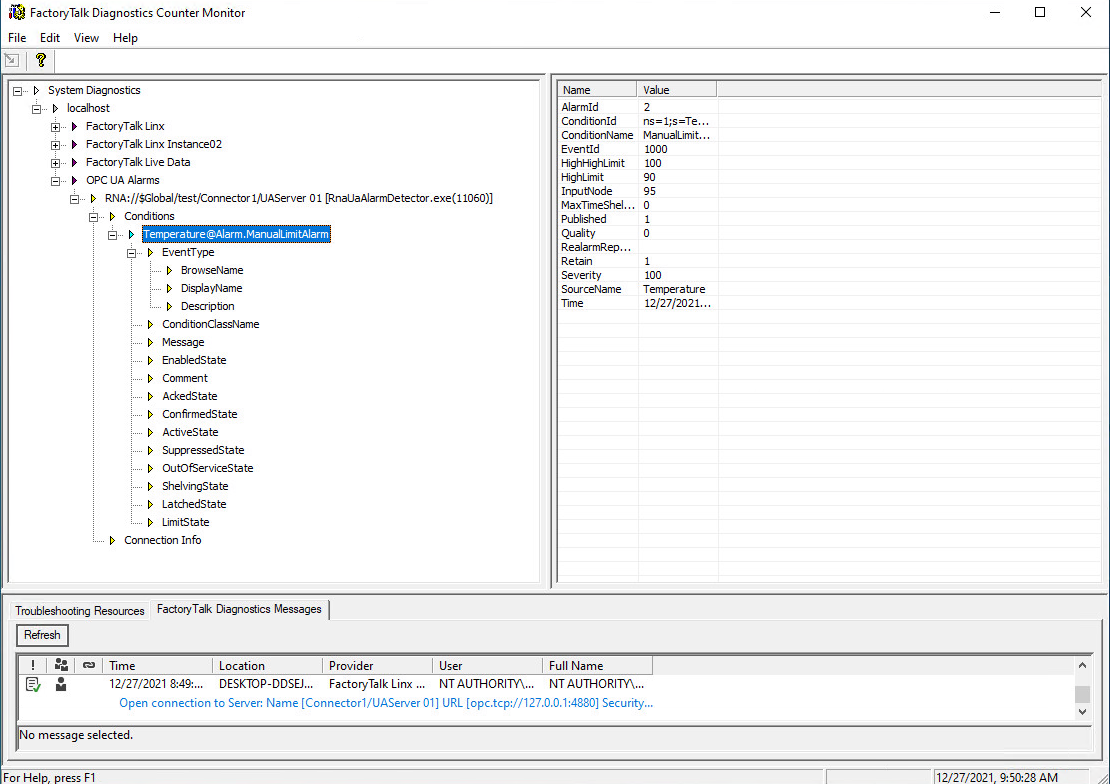Click the arrow icon next to Connection Info
The height and width of the screenshot is (784, 1110).
click(x=112, y=540)
